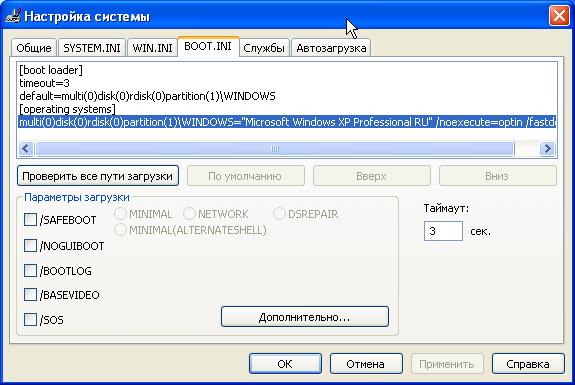This screenshot has height=385, width=575.
Task: Open the WIN.INI tab
Action: pyautogui.click(x=152, y=48)
